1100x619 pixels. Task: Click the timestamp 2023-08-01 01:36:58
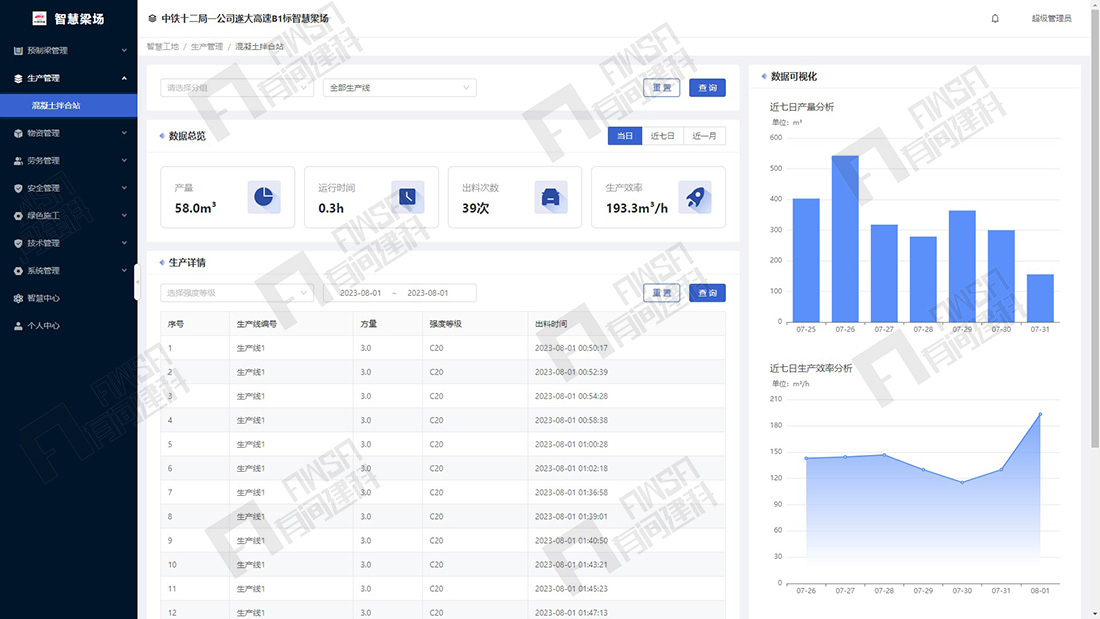click(571, 493)
